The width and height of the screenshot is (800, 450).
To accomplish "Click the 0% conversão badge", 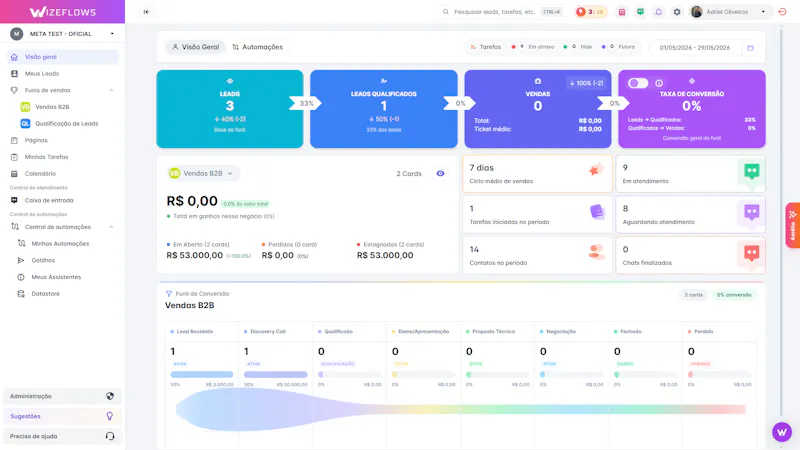I will pyautogui.click(x=734, y=295).
